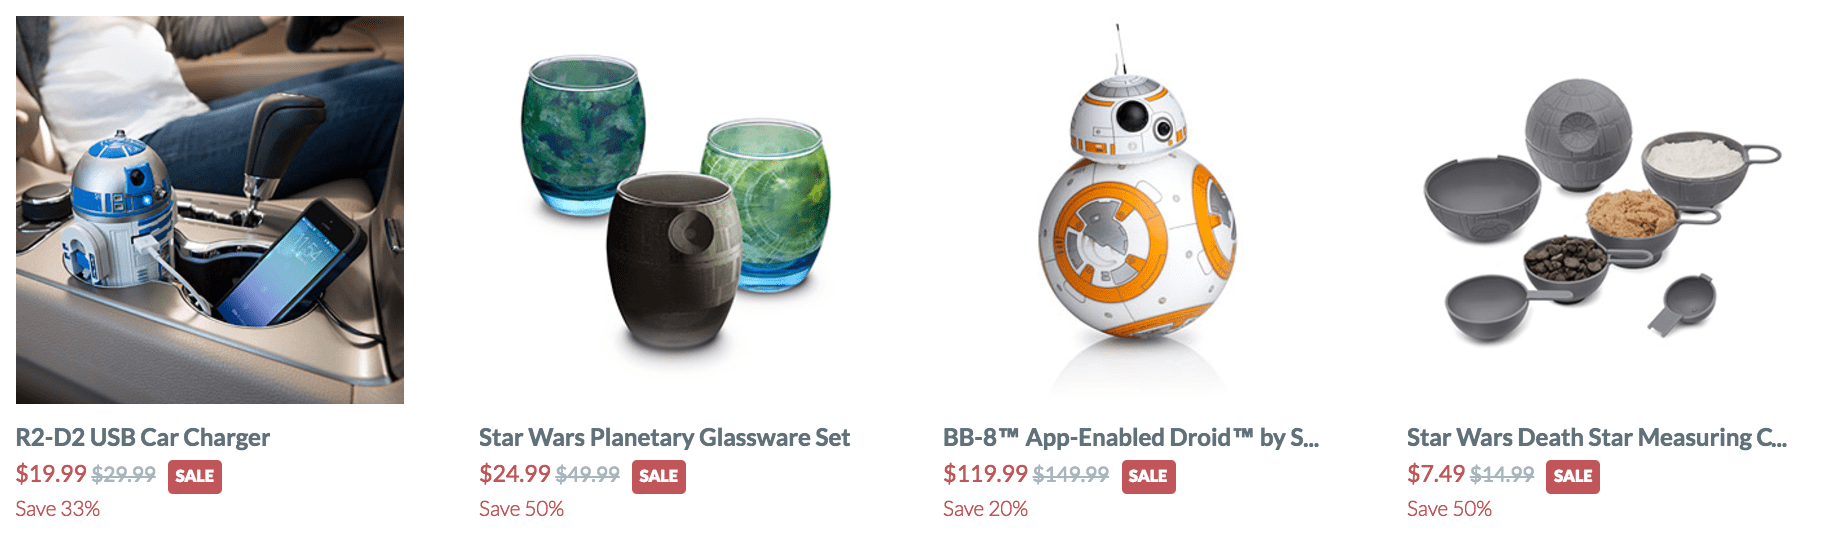This screenshot has height=540, width=1822.
Task: Click the Save 20% text
Action: [985, 509]
